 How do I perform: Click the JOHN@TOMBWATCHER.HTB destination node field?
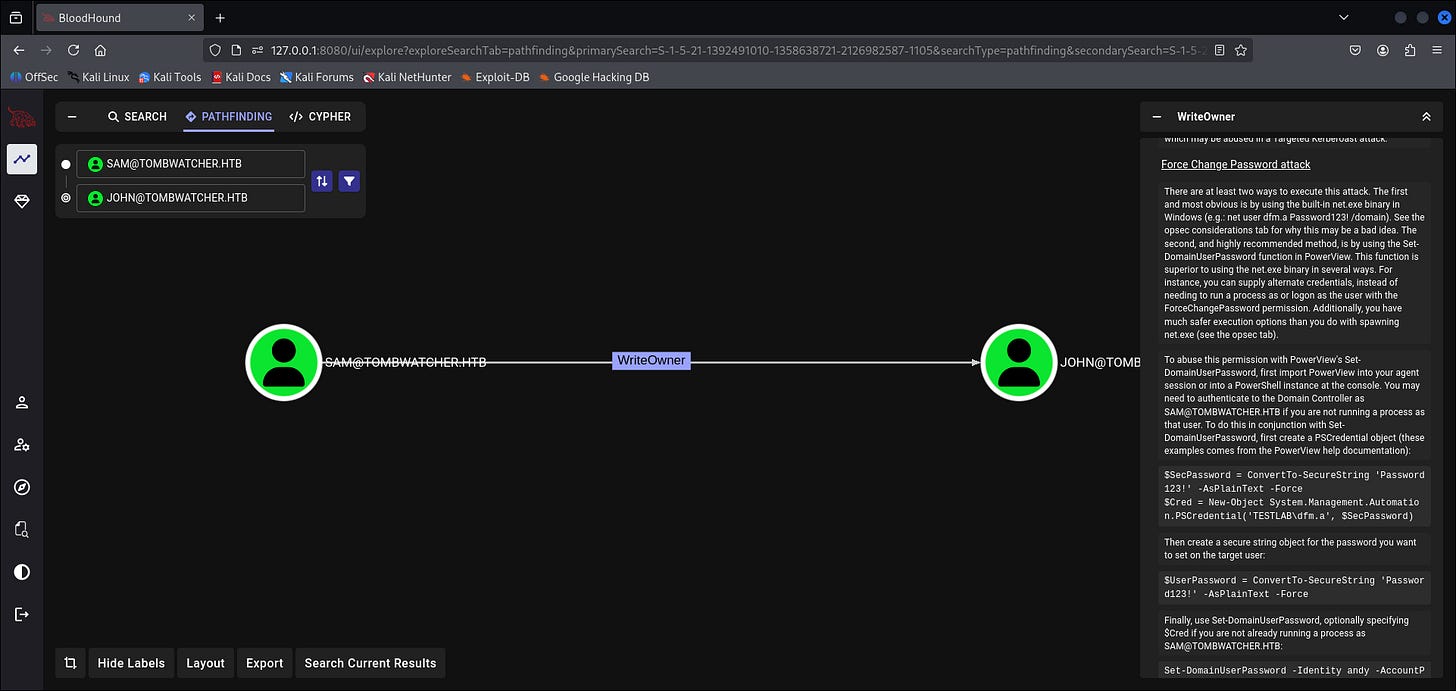click(x=191, y=198)
